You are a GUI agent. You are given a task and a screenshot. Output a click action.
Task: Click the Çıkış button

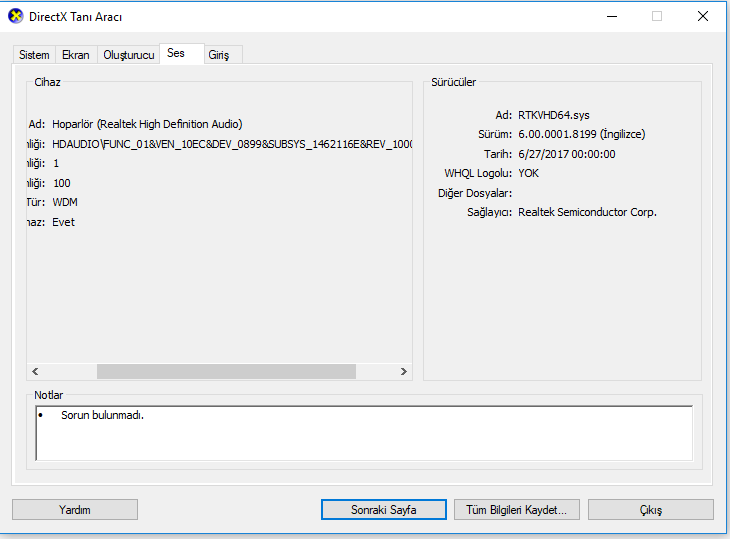[x=651, y=510]
